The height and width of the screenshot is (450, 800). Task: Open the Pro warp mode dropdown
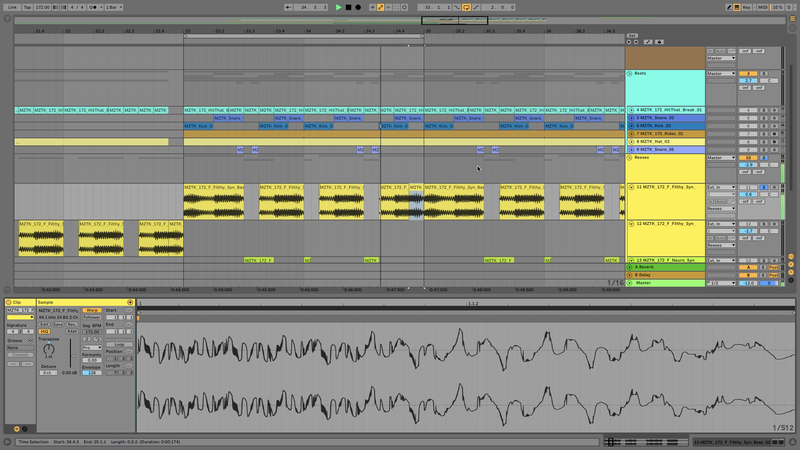click(92, 348)
